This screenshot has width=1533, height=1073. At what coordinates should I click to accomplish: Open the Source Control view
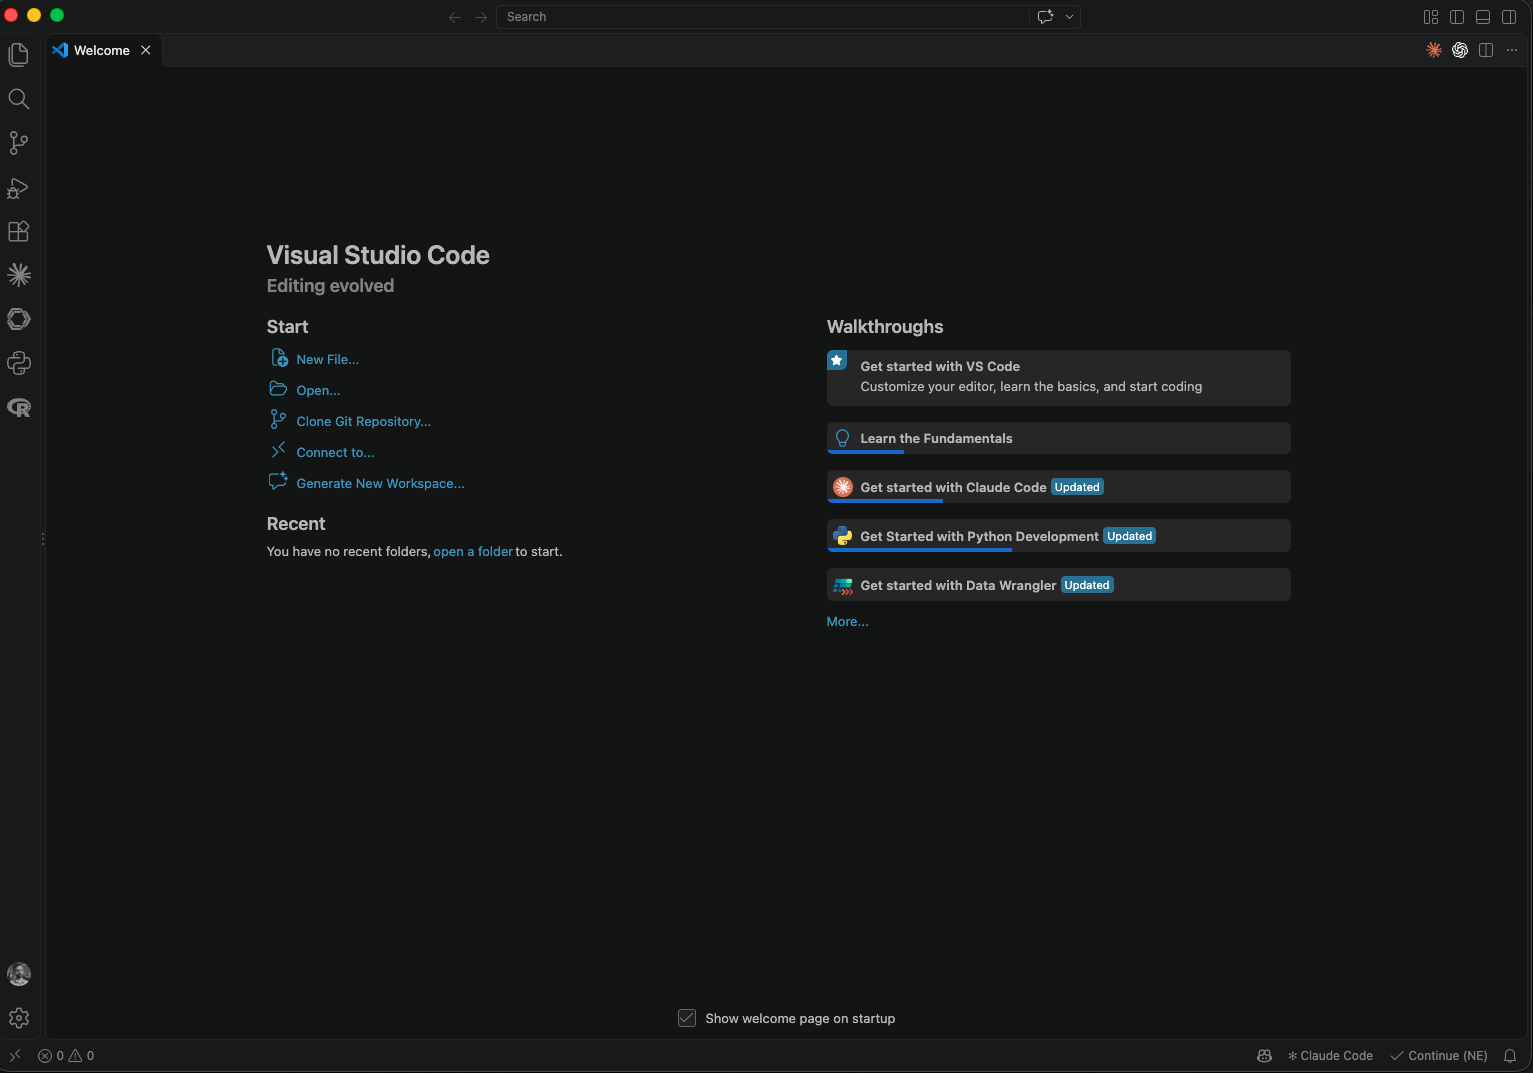coord(19,143)
